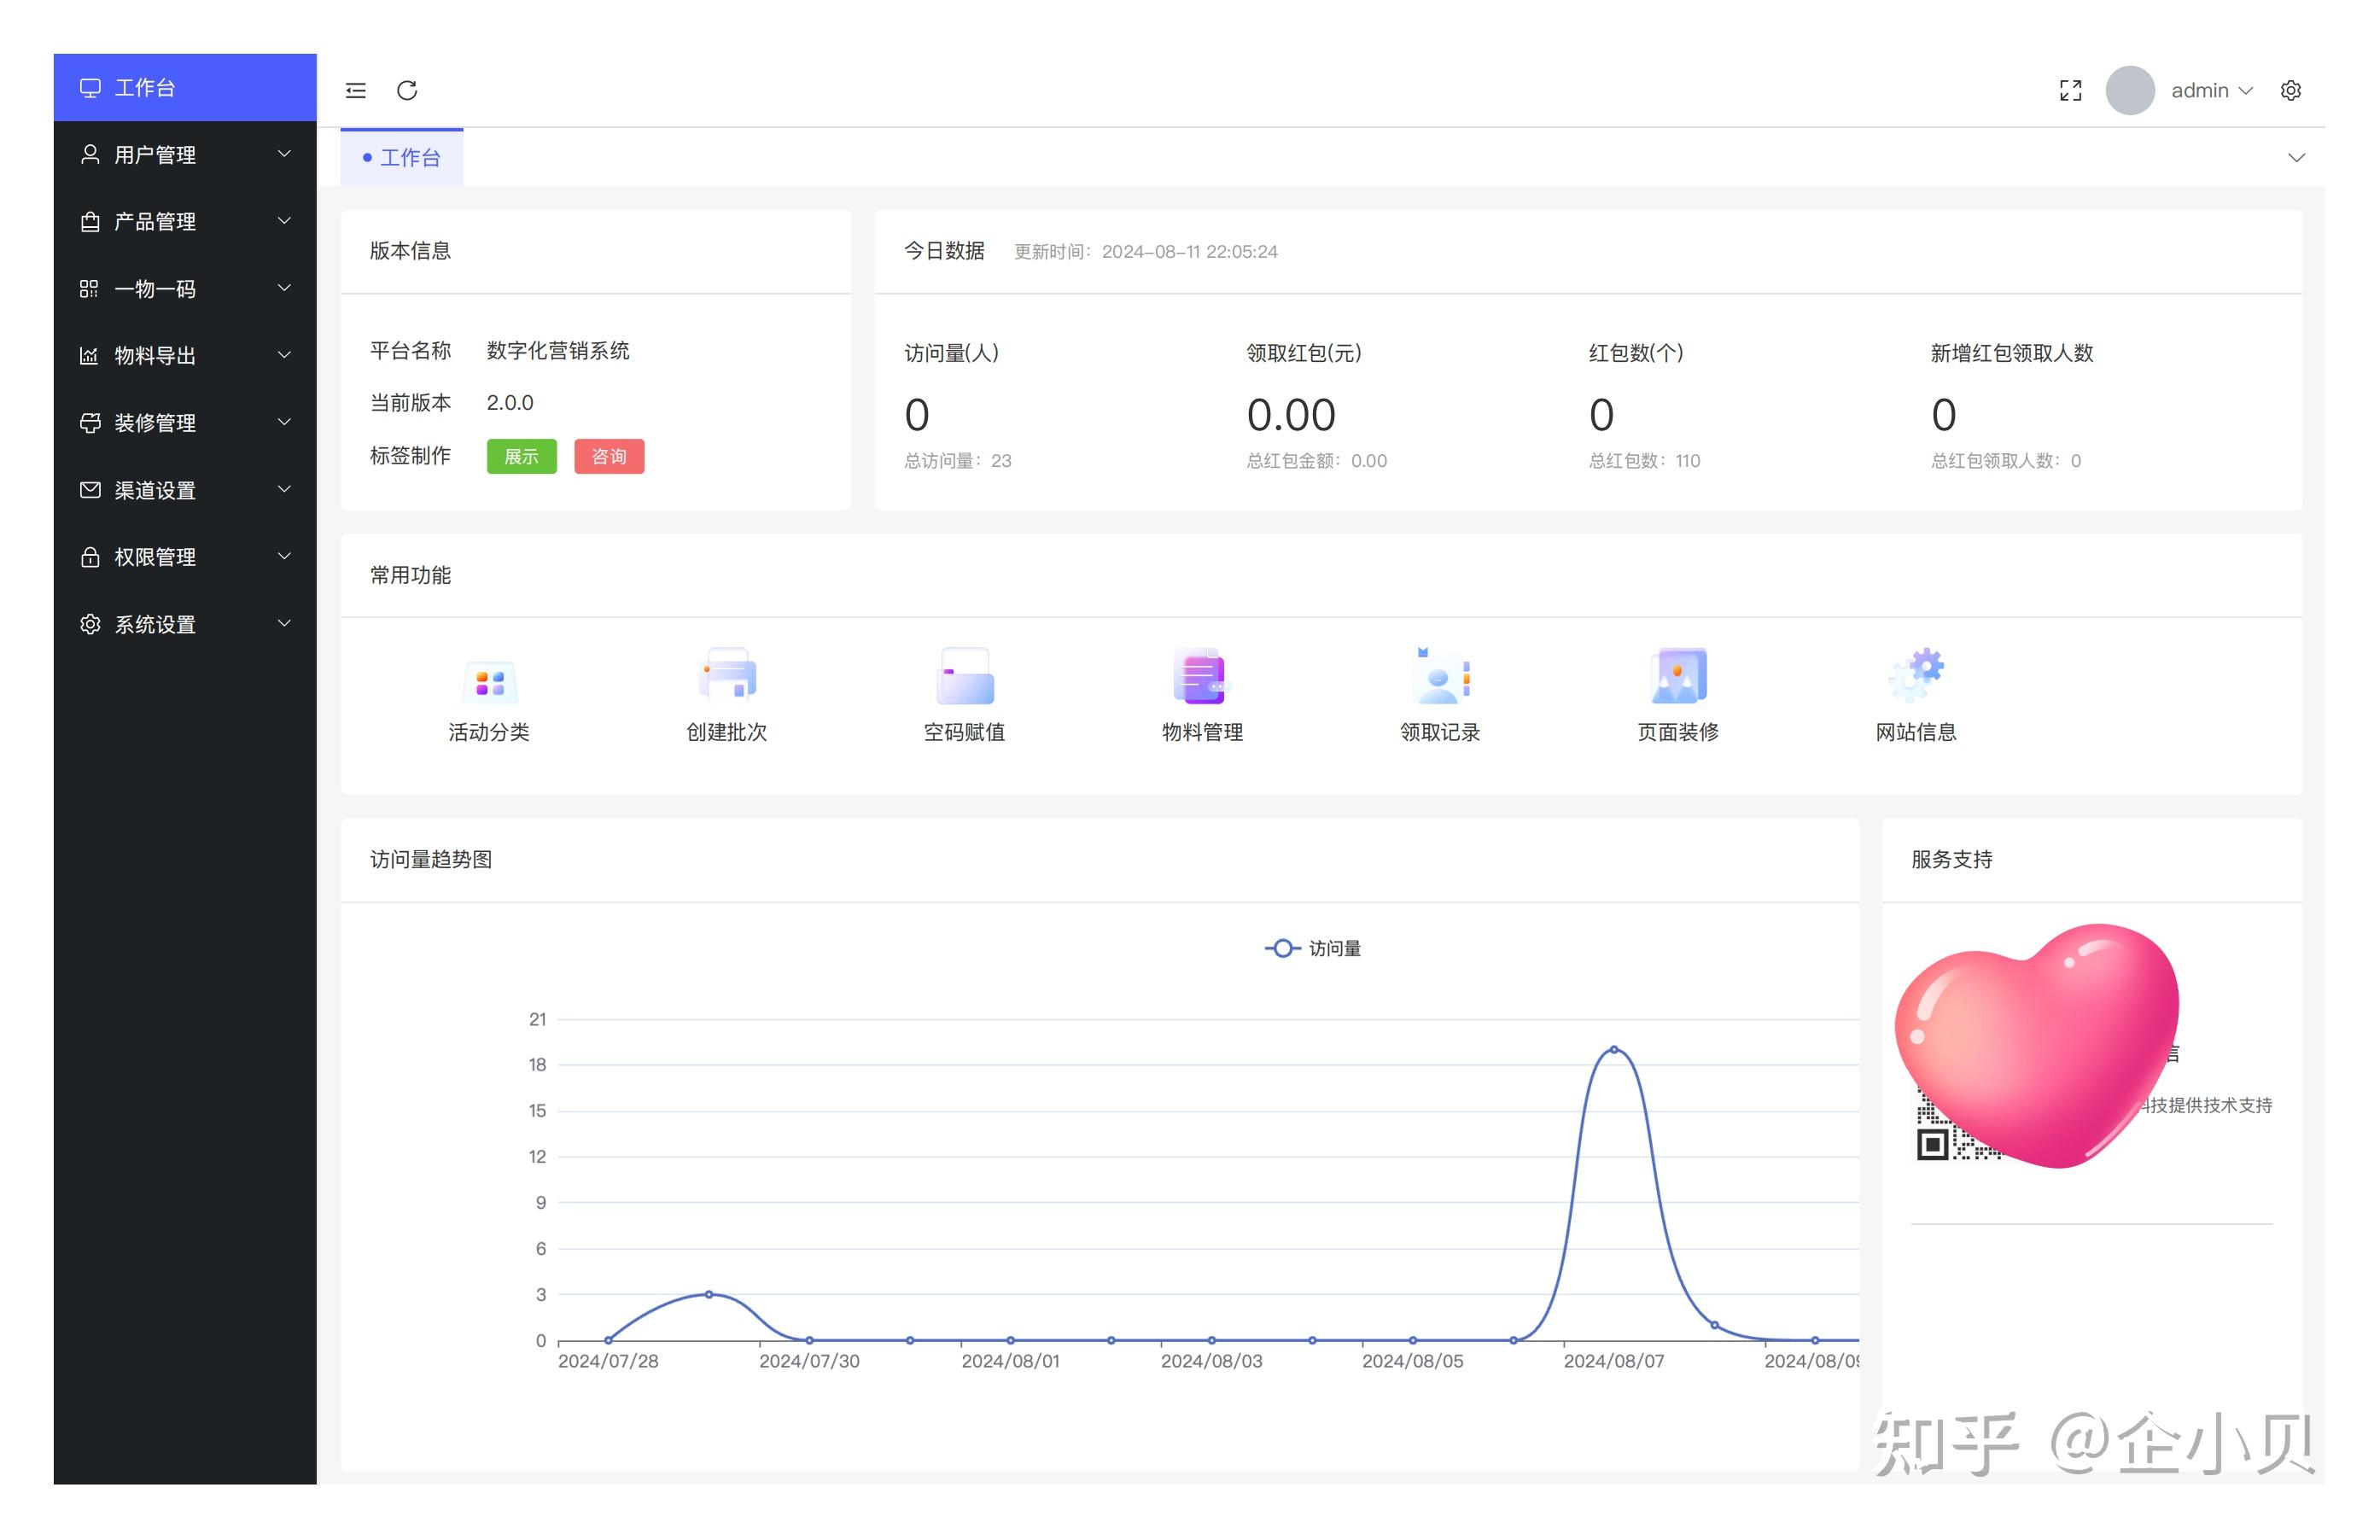The image size is (2380, 1540).
Task: Expand 装修管理 submenu chevron
Action: (284, 422)
